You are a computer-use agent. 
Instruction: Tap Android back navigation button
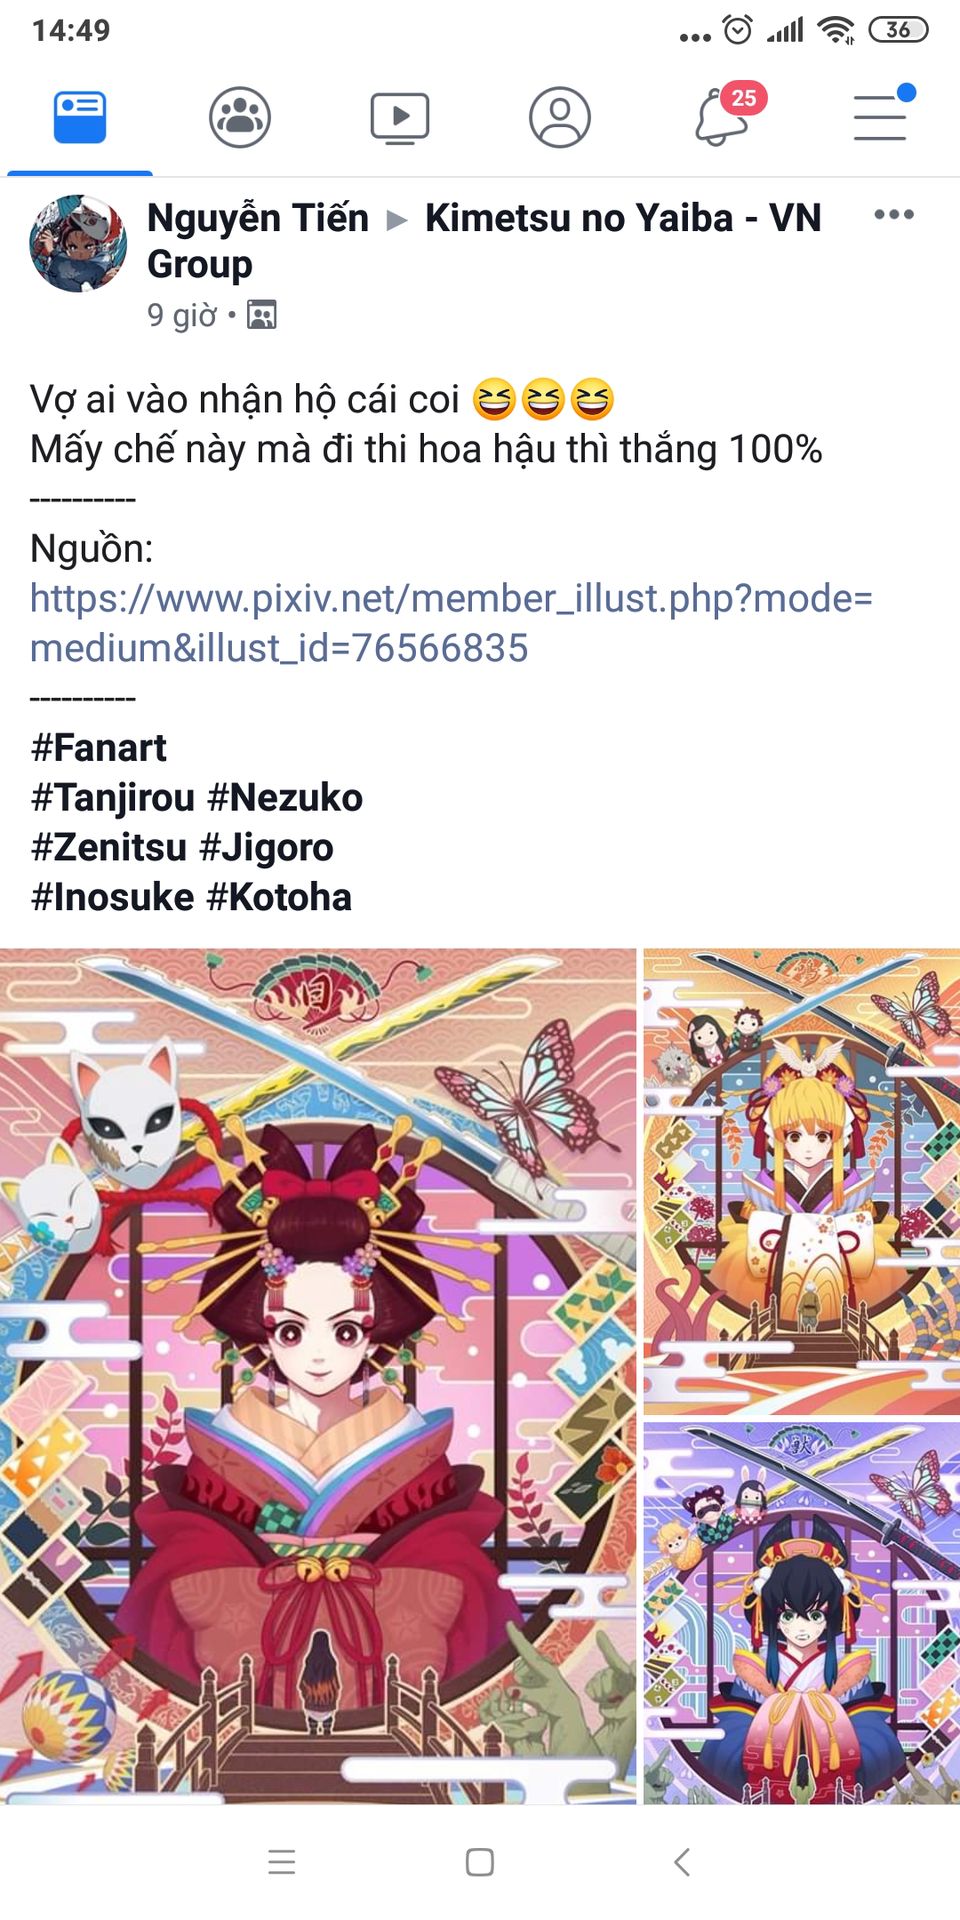[x=682, y=1862]
